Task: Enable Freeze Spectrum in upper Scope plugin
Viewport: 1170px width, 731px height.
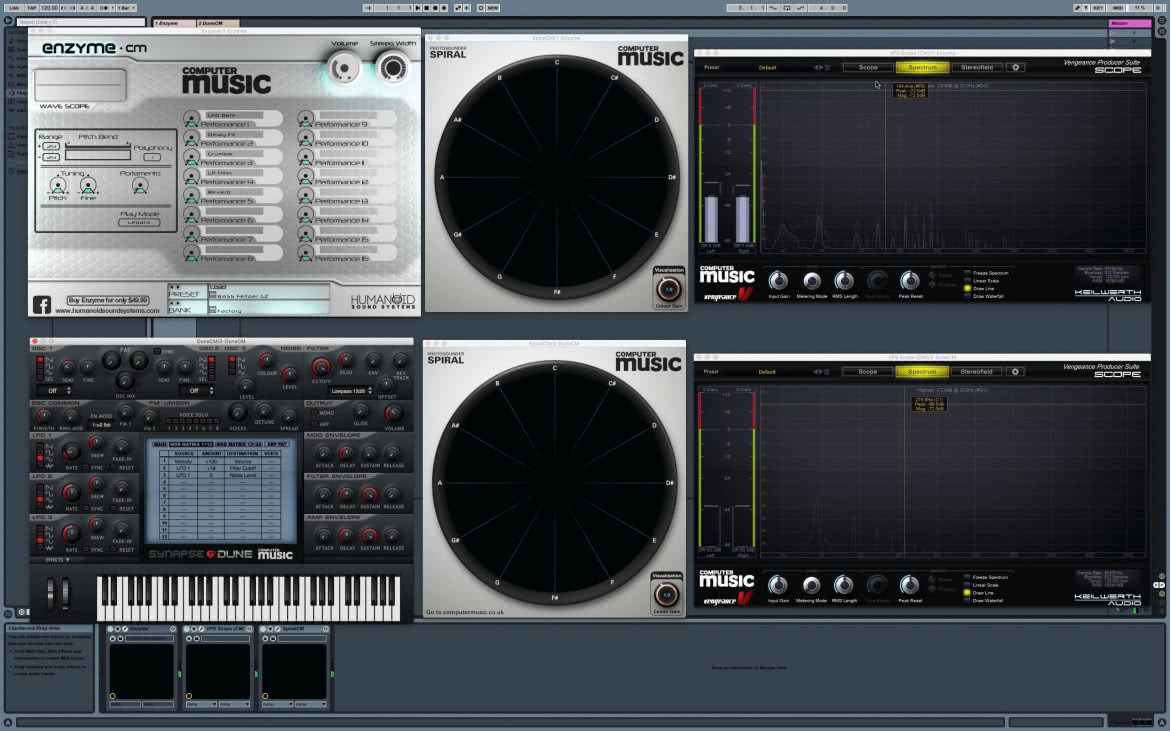Action: coord(968,273)
